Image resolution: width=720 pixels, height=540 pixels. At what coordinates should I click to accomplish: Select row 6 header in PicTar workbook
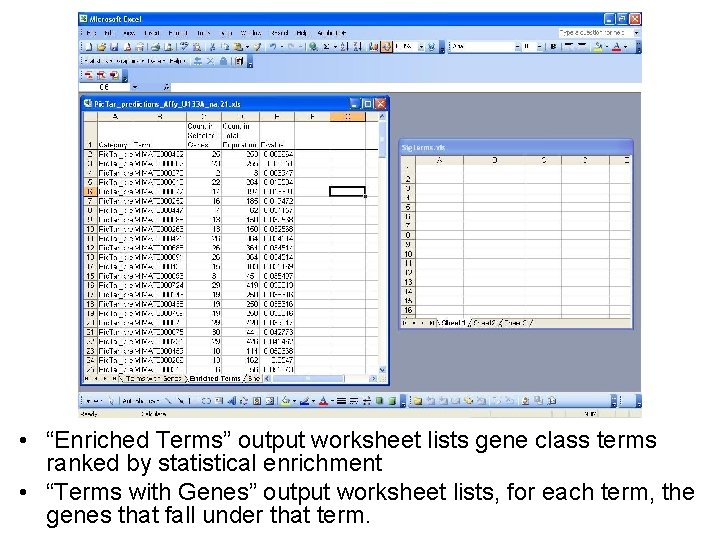point(90,191)
